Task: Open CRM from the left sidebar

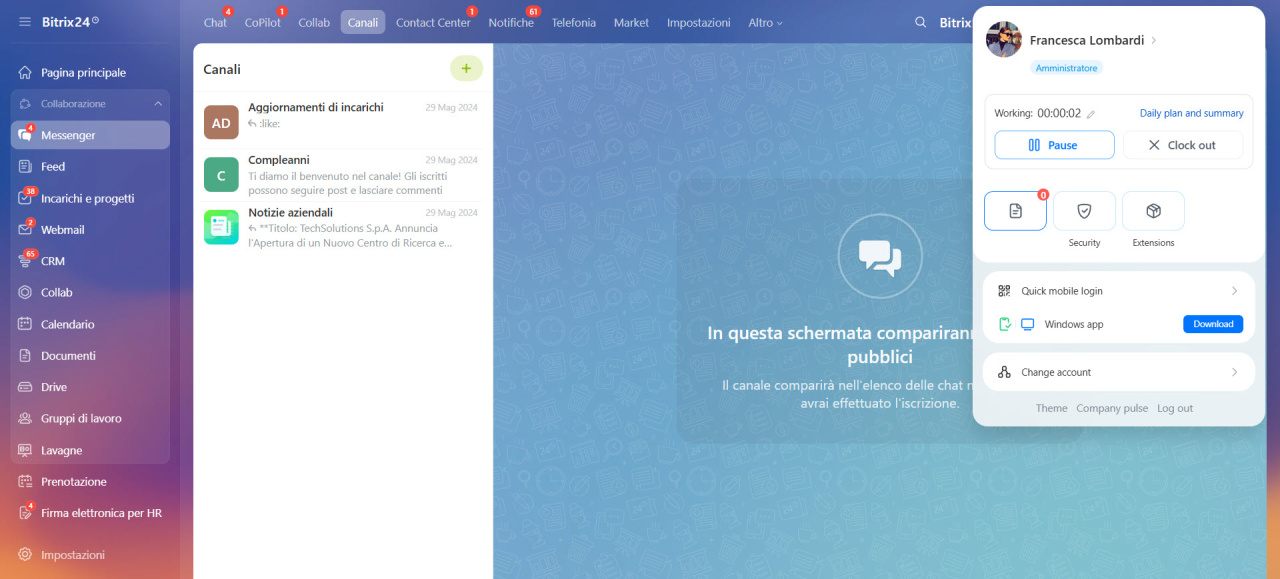Action: click(x=52, y=261)
